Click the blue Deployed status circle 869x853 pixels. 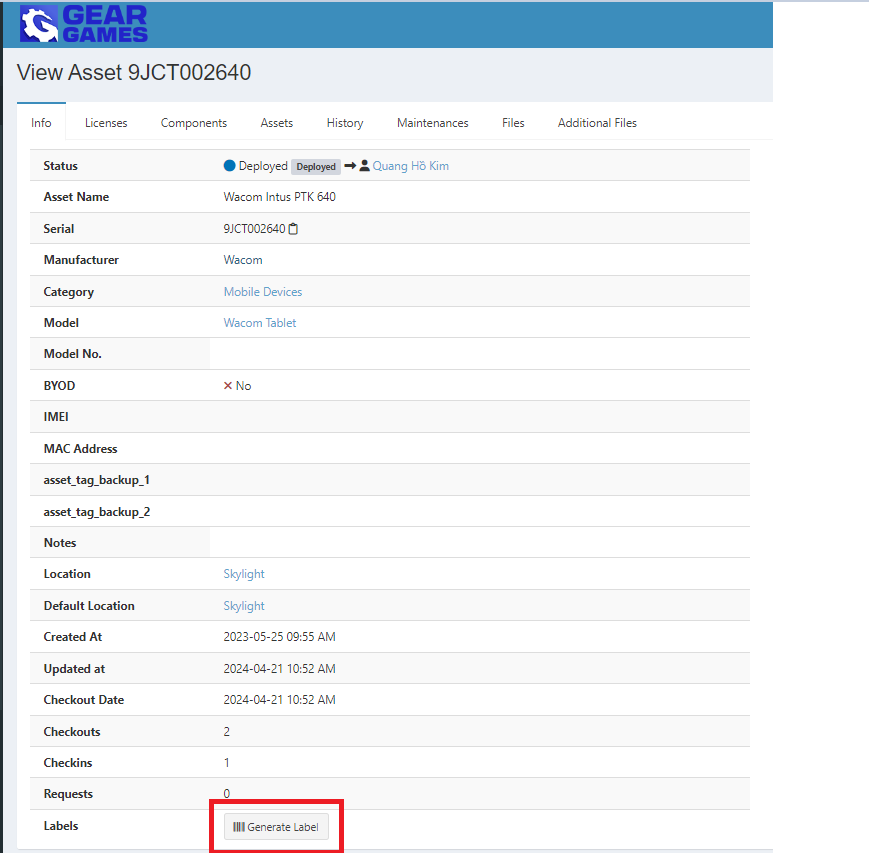(x=229, y=166)
